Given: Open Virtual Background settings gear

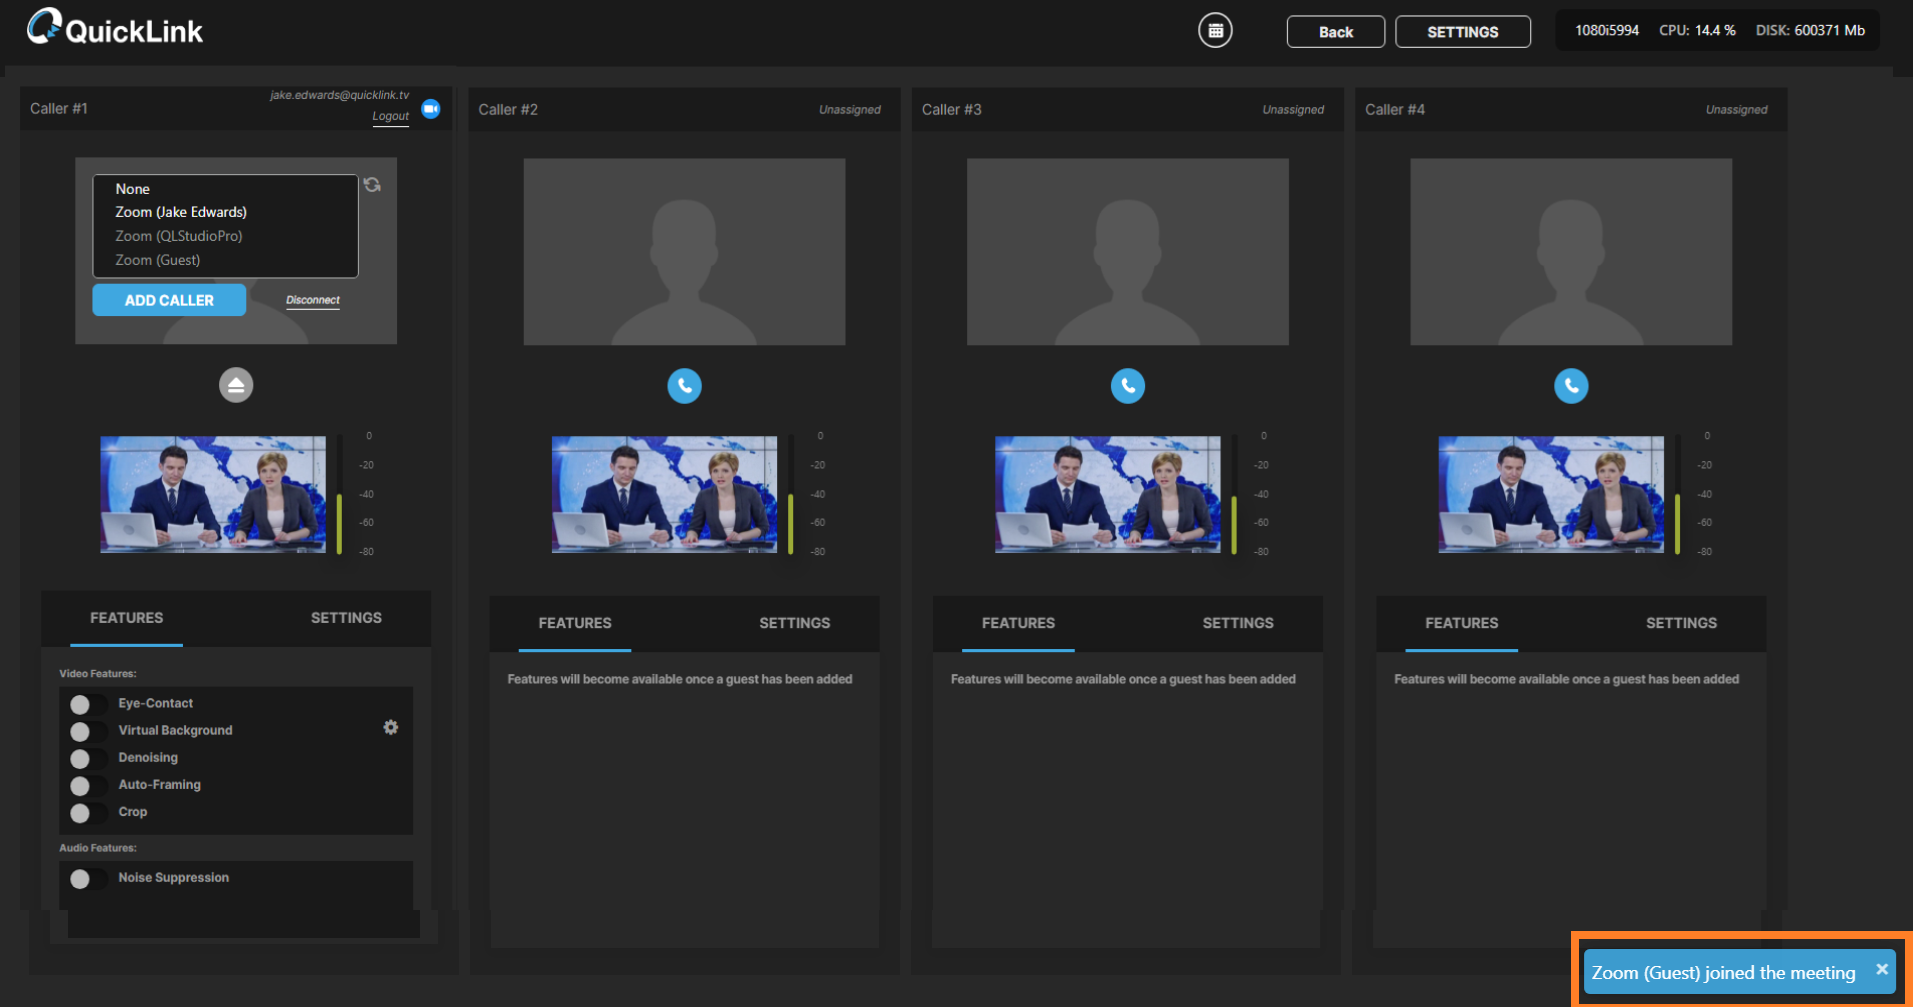Looking at the screenshot, I should click(390, 727).
